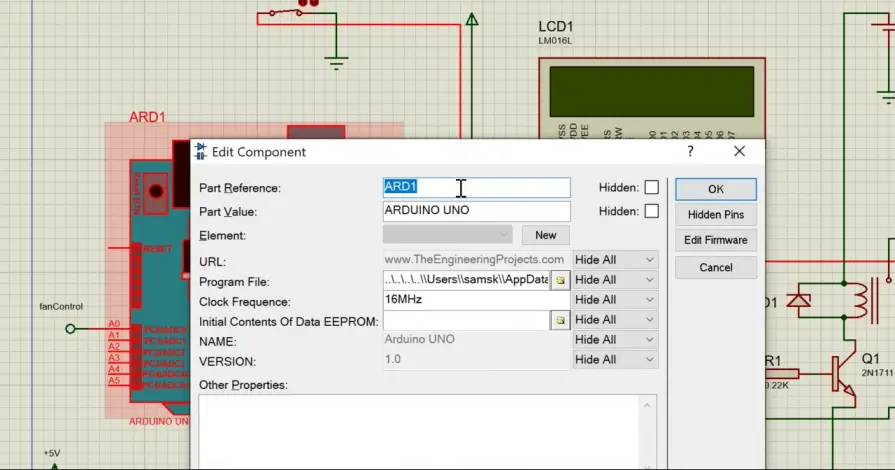Click the Other Properties text area
Viewport: 895px width, 470px height.
[x=419, y=431]
